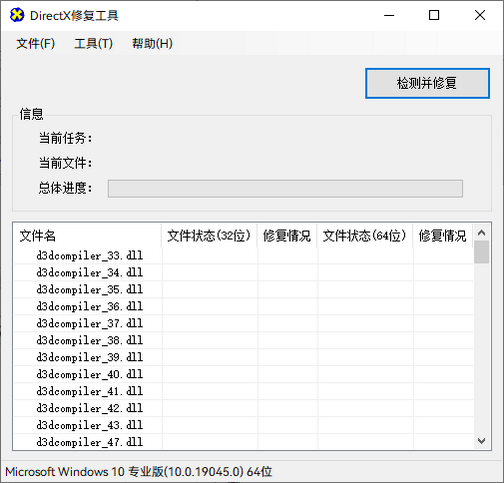
Task: Click the 文件名 column header
Action: [87, 236]
